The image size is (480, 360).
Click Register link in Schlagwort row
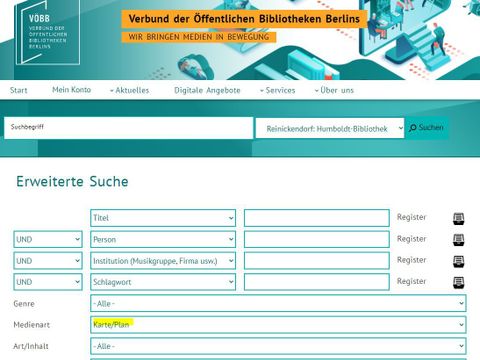tap(411, 281)
